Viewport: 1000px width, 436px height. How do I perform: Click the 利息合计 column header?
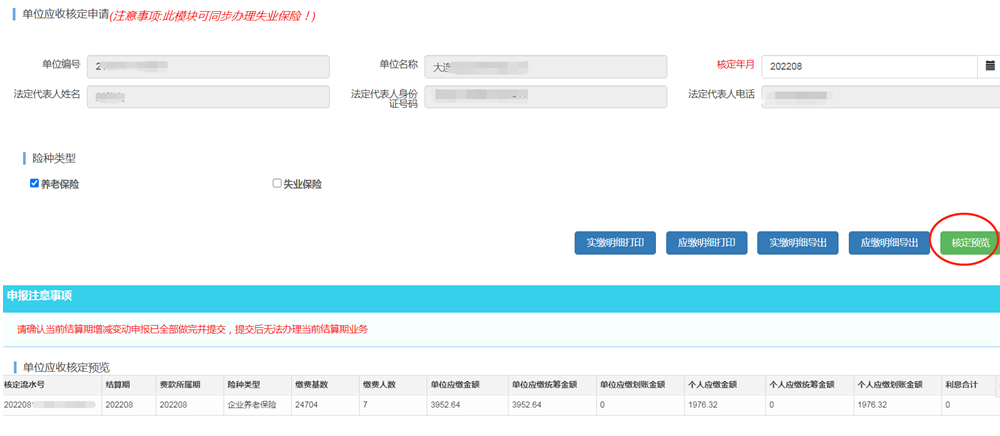click(x=960, y=385)
